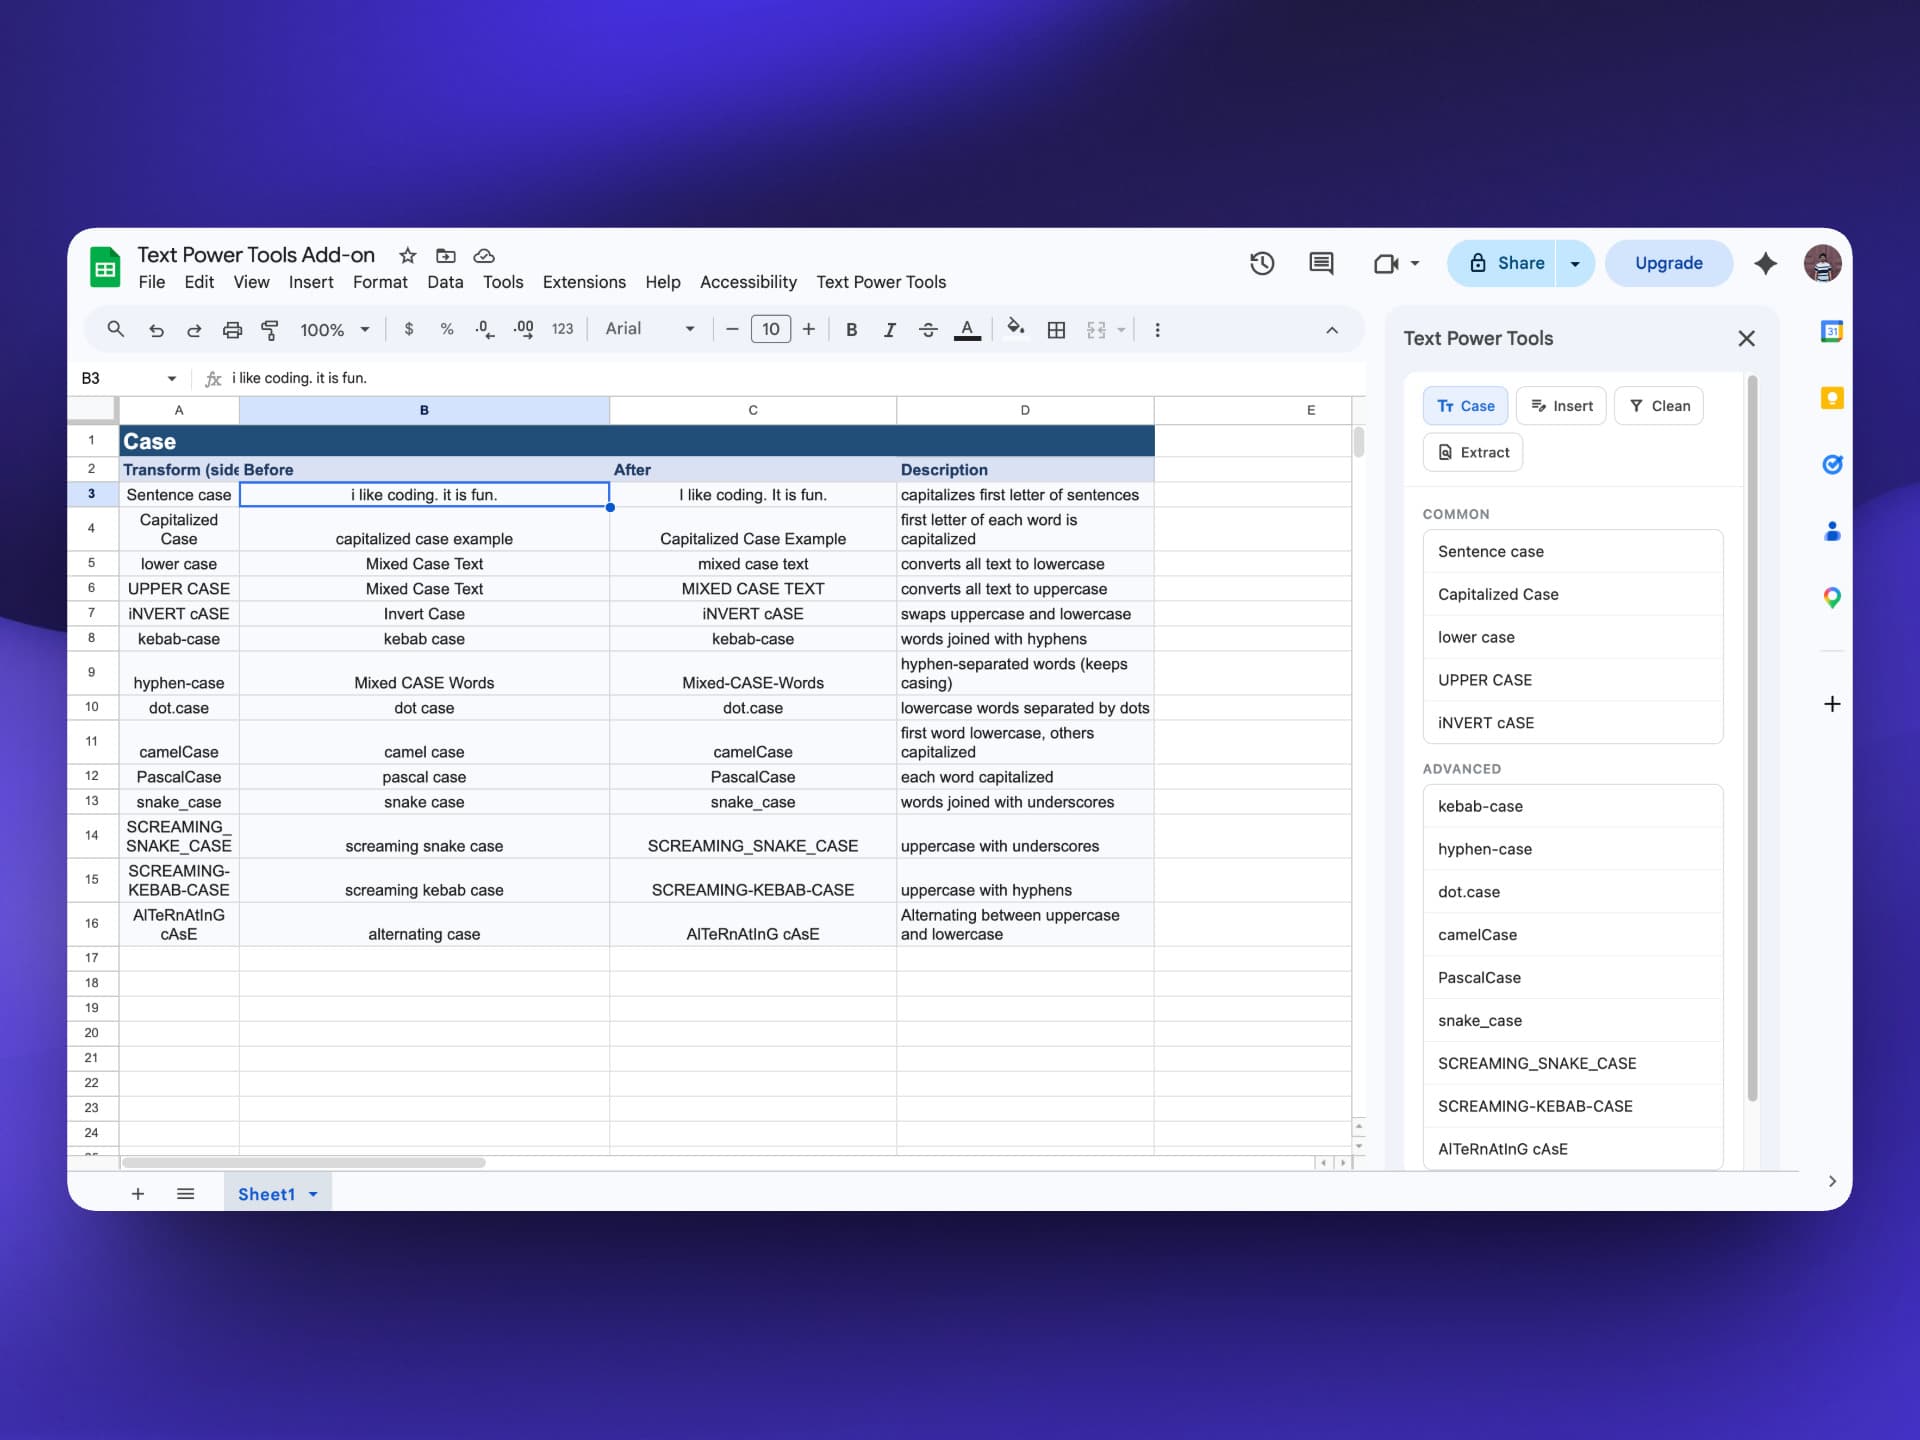Viewport: 1920px width, 1440px height.
Task: Collapse the menus with the up chevron
Action: coord(1332,330)
